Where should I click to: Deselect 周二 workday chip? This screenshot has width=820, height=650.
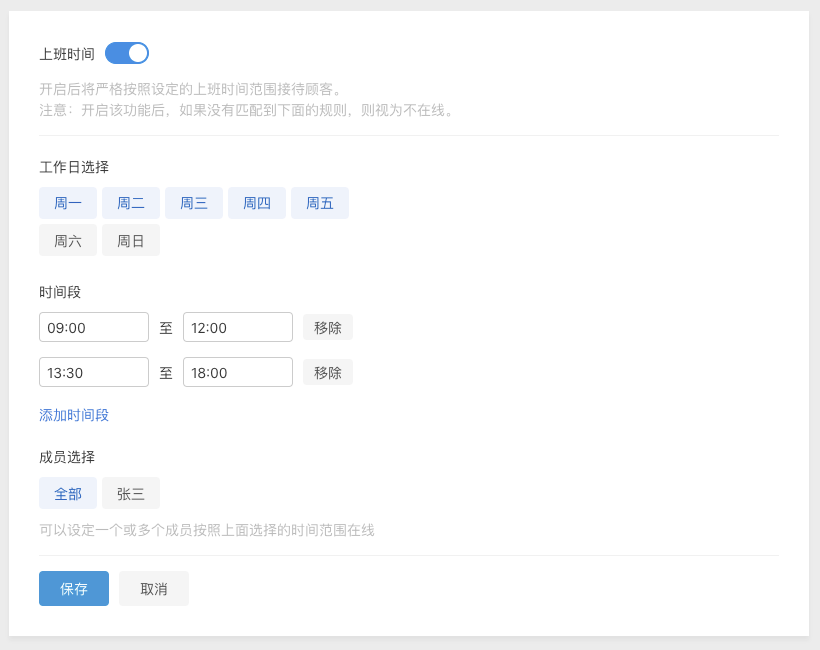click(x=131, y=203)
